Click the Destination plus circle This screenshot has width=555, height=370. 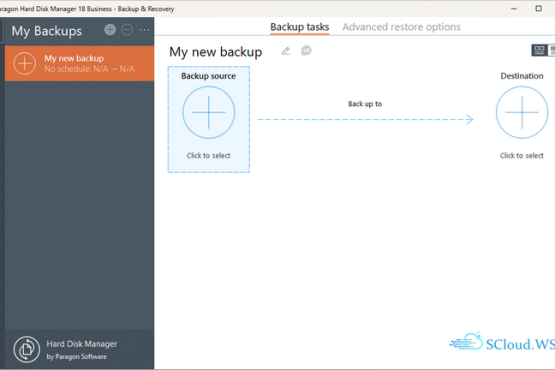point(522,112)
